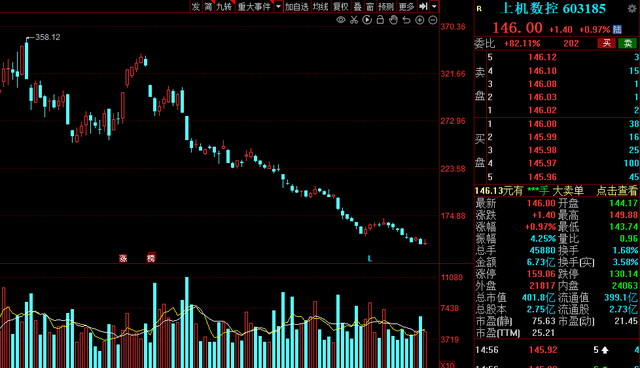Image resolution: width=640 pixels, height=368 pixels.
Task: Click the 市盈(TTM) 25.21 value
Action: pyautogui.click(x=543, y=333)
